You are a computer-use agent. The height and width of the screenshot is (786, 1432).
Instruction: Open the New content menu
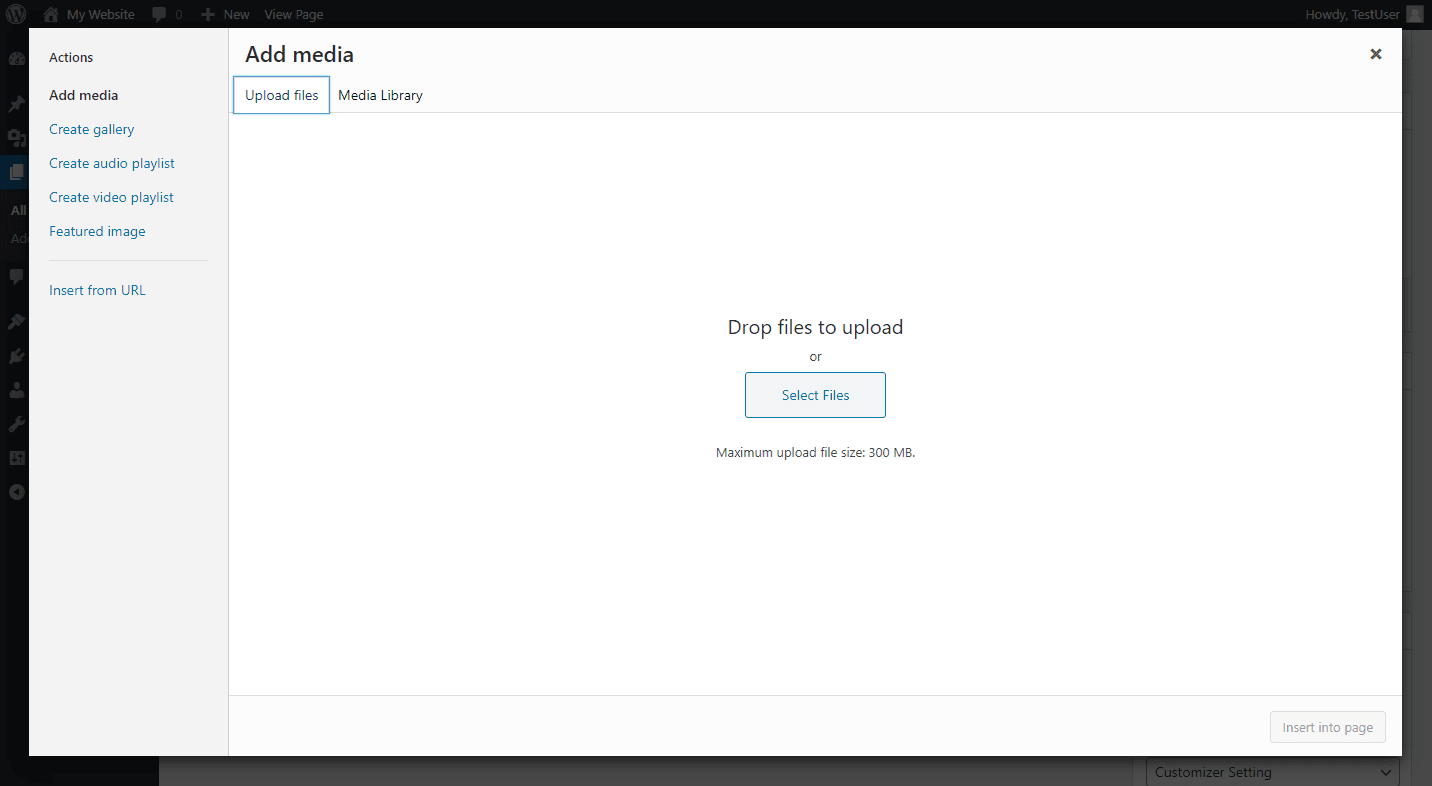coord(225,14)
